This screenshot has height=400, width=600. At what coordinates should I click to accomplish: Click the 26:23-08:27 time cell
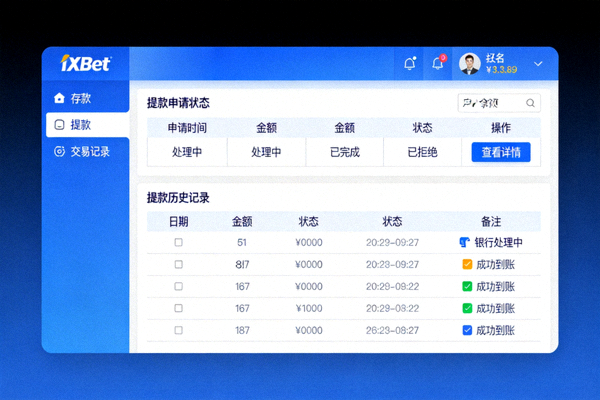point(392,330)
